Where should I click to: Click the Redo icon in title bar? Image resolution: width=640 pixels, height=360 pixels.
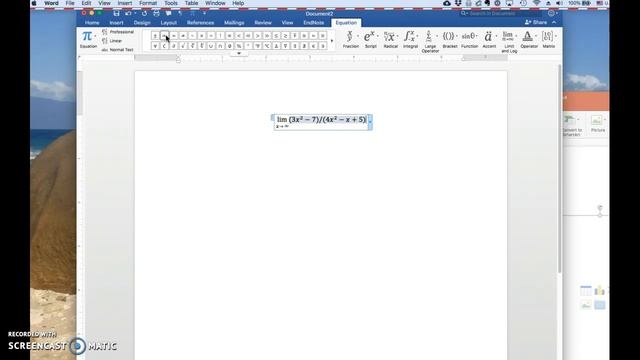[x=144, y=13]
